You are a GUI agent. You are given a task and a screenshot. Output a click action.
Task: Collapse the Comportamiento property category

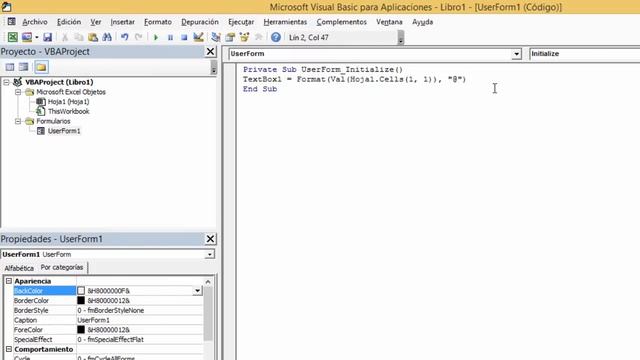[9, 349]
